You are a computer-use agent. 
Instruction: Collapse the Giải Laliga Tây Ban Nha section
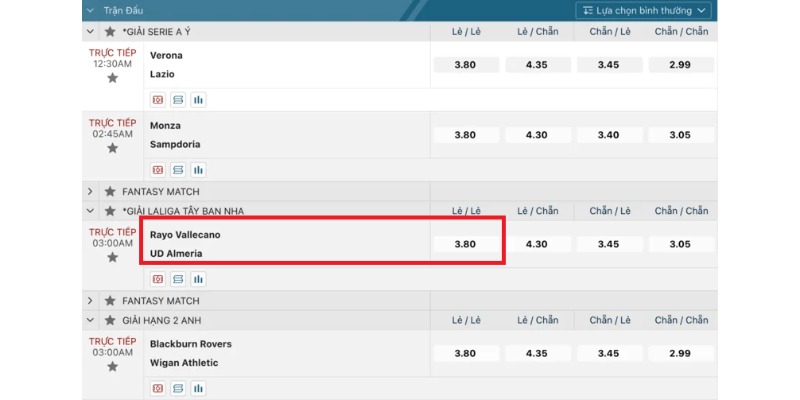tap(91, 211)
